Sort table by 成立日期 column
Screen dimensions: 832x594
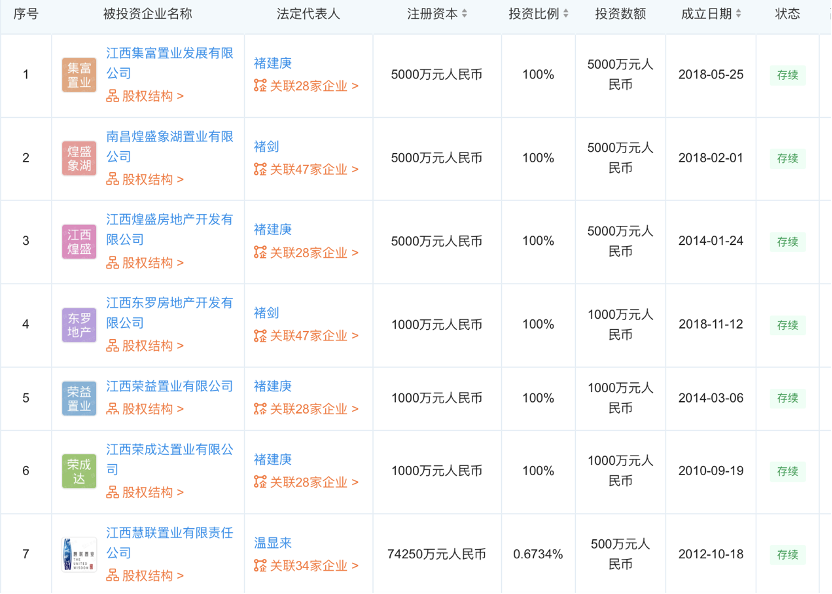[712, 14]
